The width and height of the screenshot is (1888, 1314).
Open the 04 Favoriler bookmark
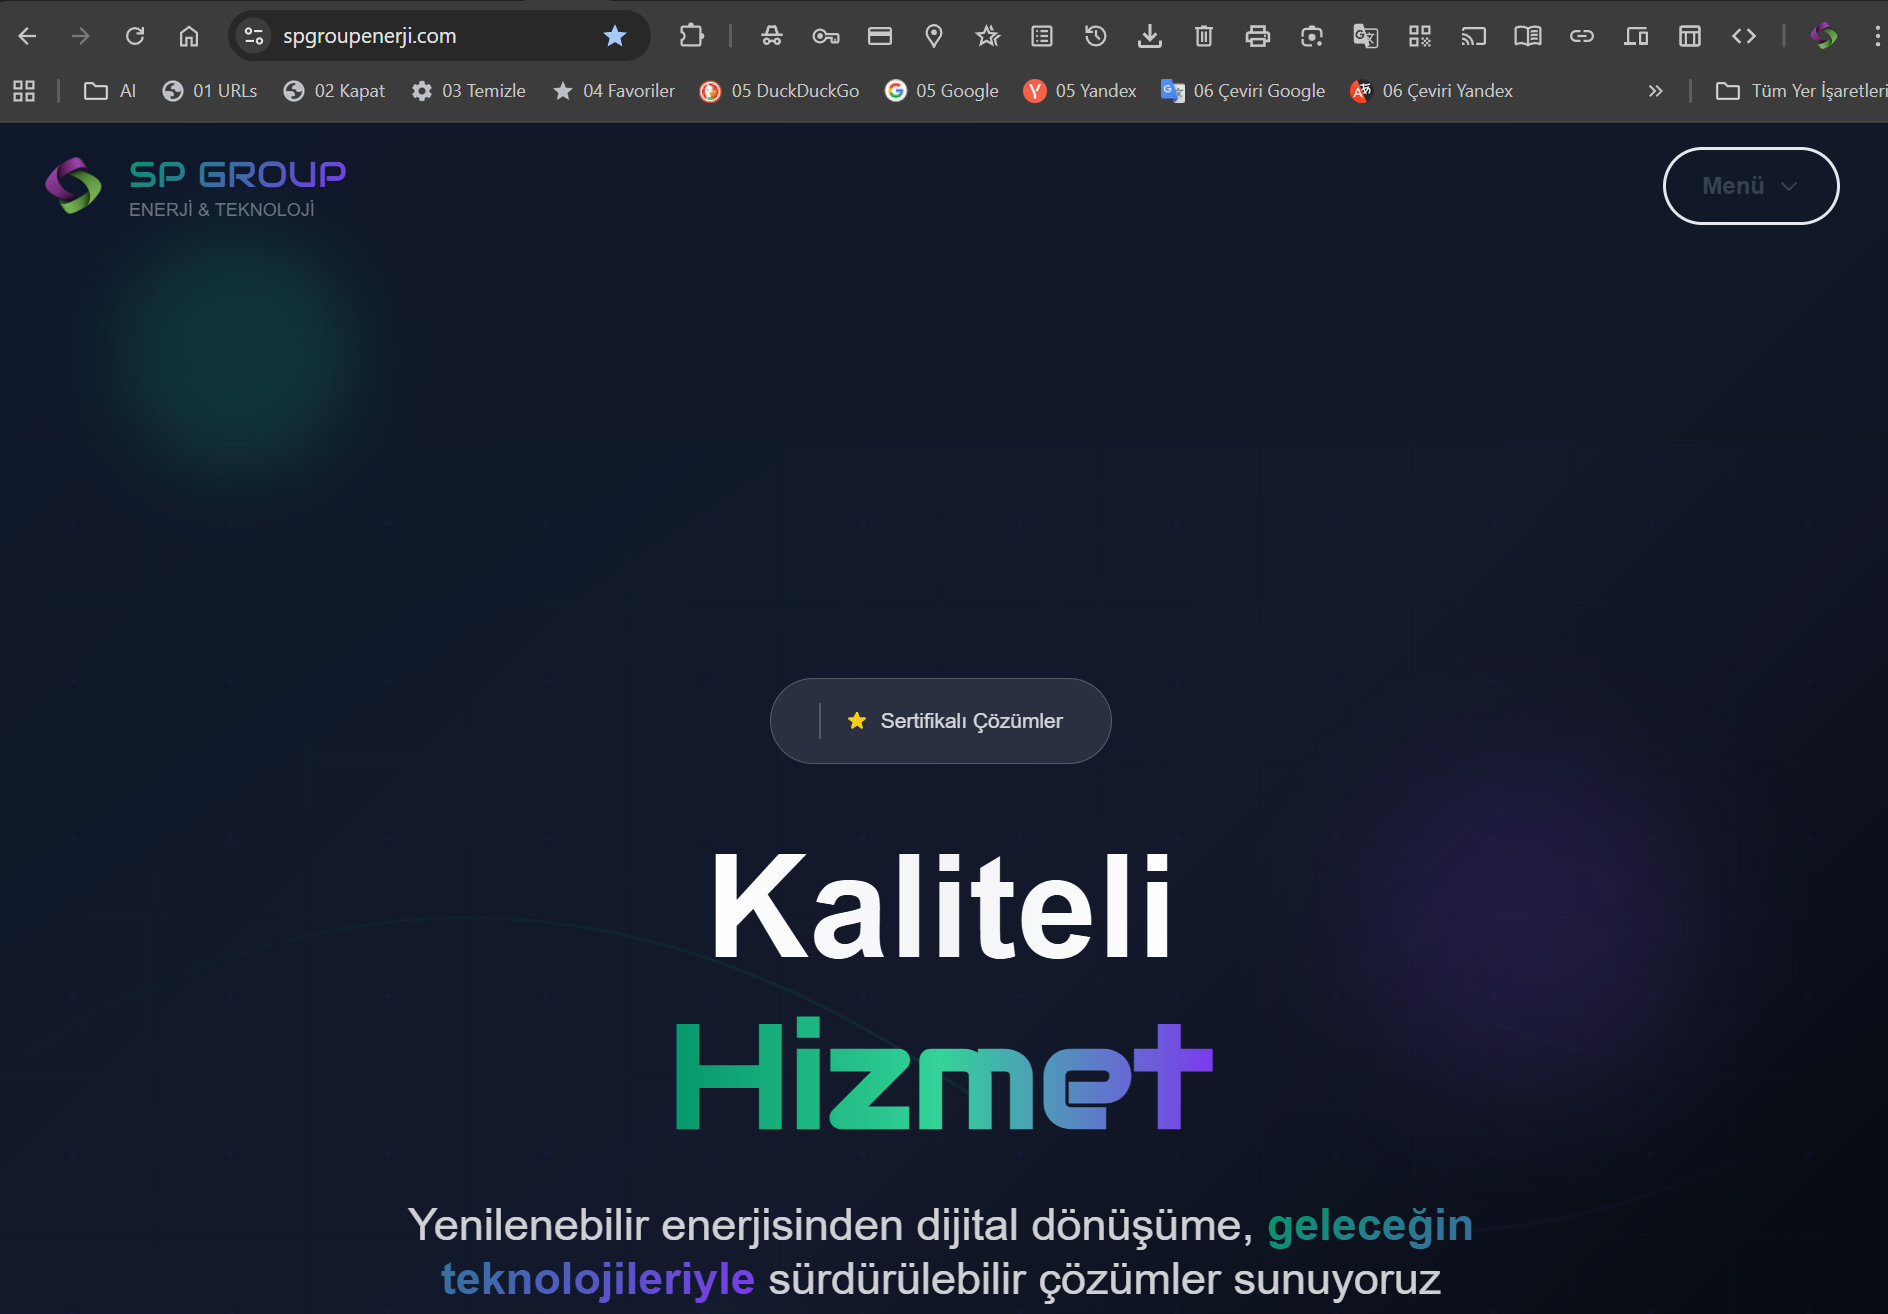613,90
